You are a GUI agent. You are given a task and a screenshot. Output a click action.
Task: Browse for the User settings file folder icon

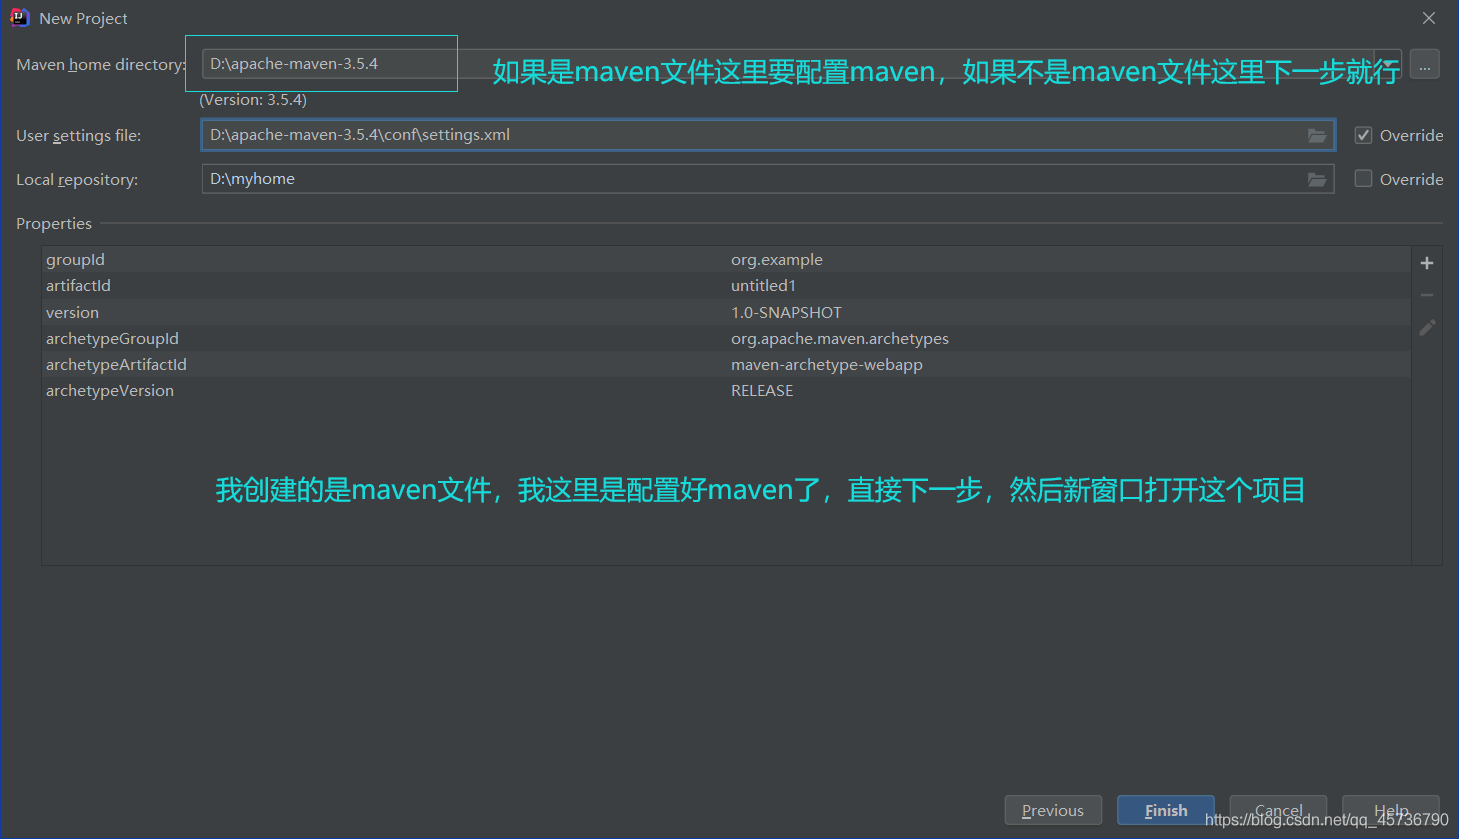(1317, 135)
